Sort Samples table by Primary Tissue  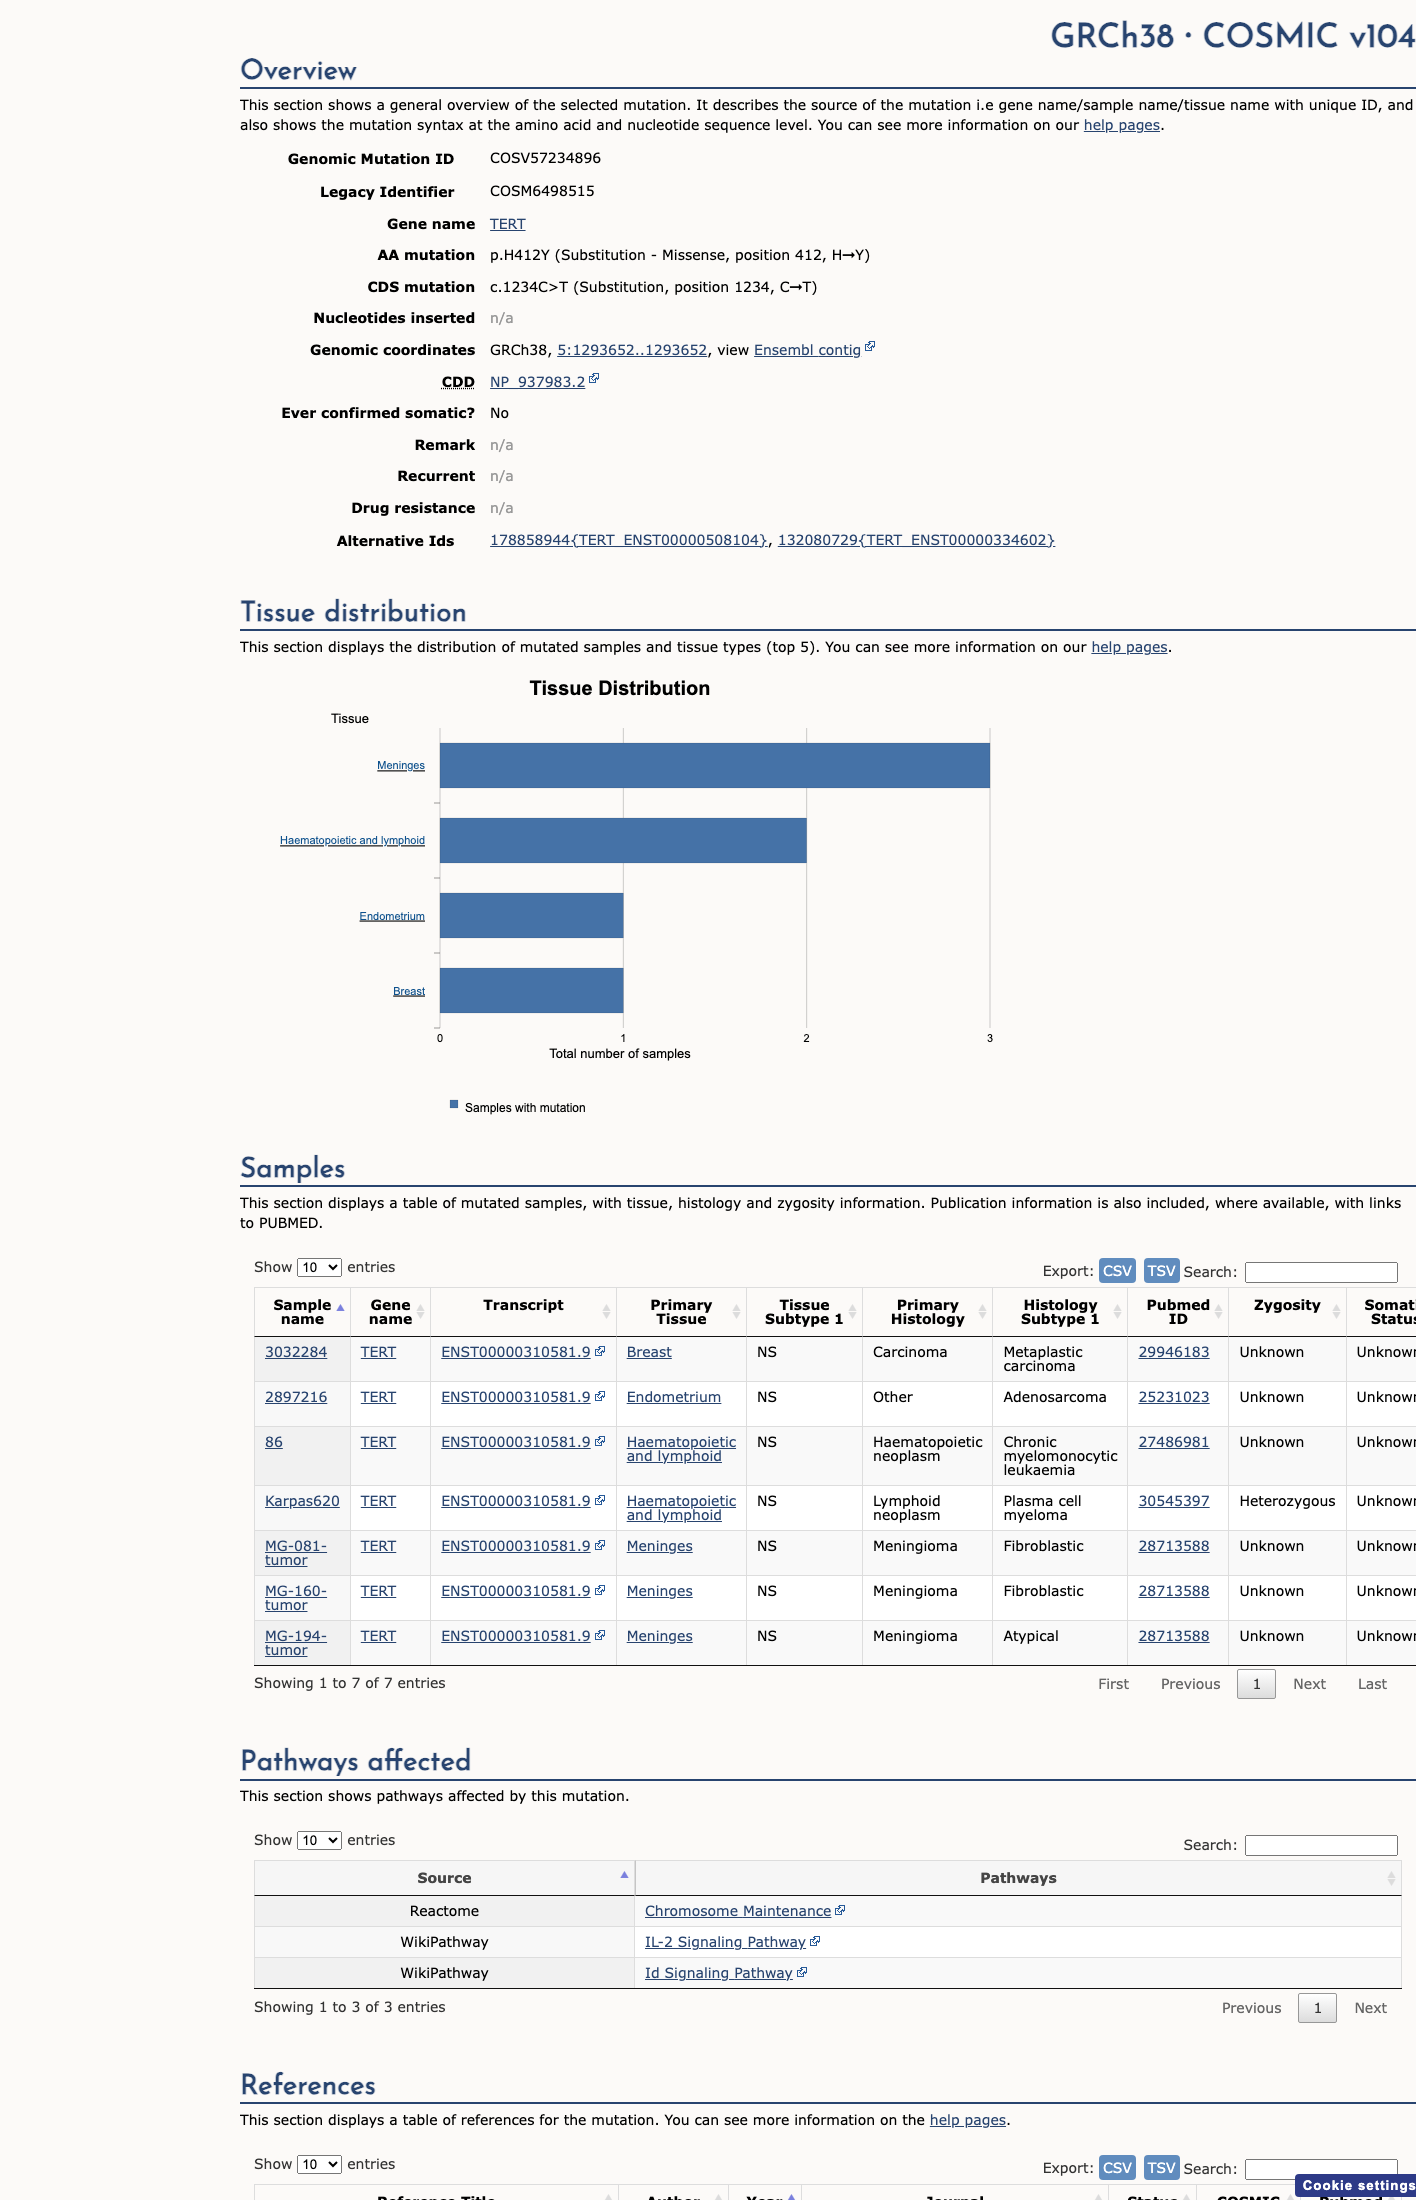coord(681,1312)
